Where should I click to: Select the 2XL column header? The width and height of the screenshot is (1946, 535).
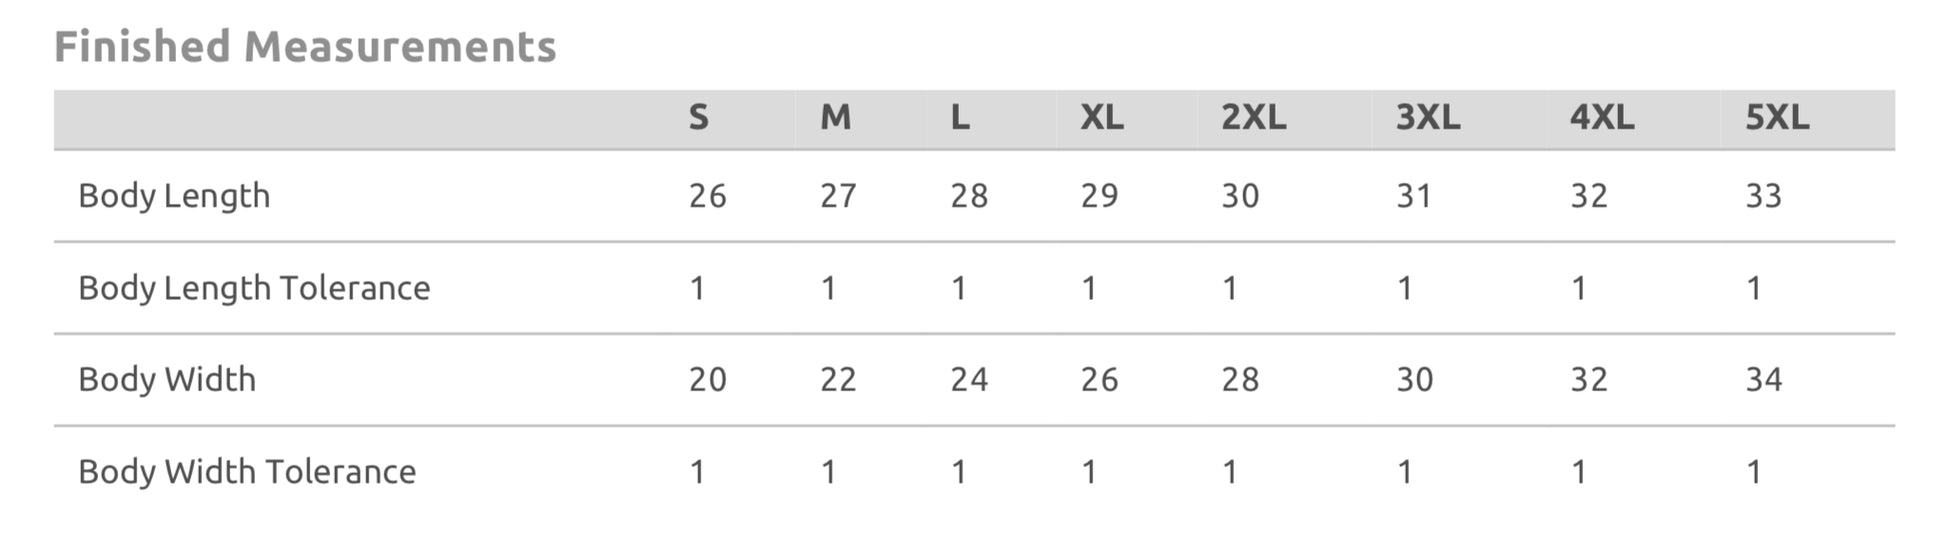(x=1253, y=118)
